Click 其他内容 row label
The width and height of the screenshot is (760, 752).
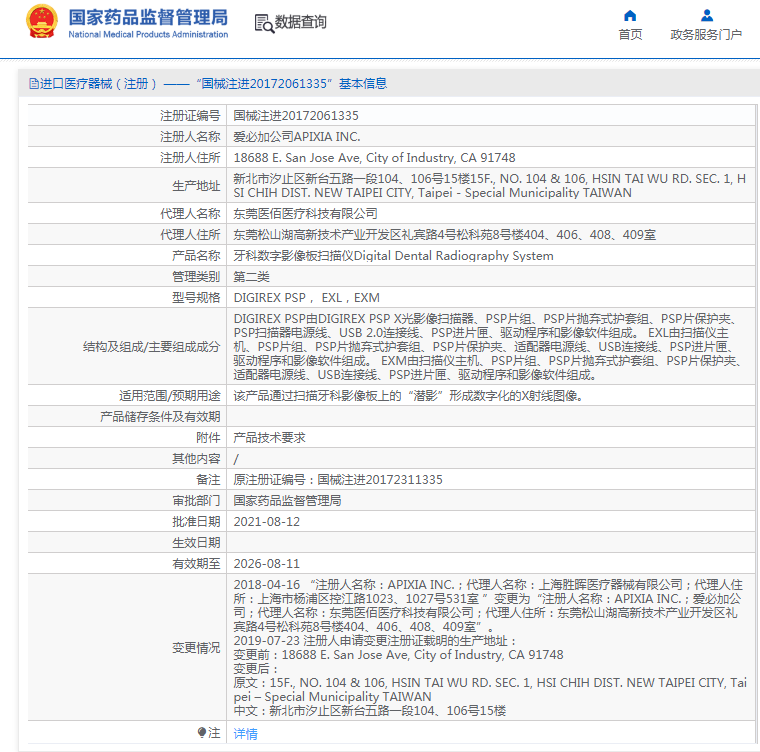click(196, 459)
